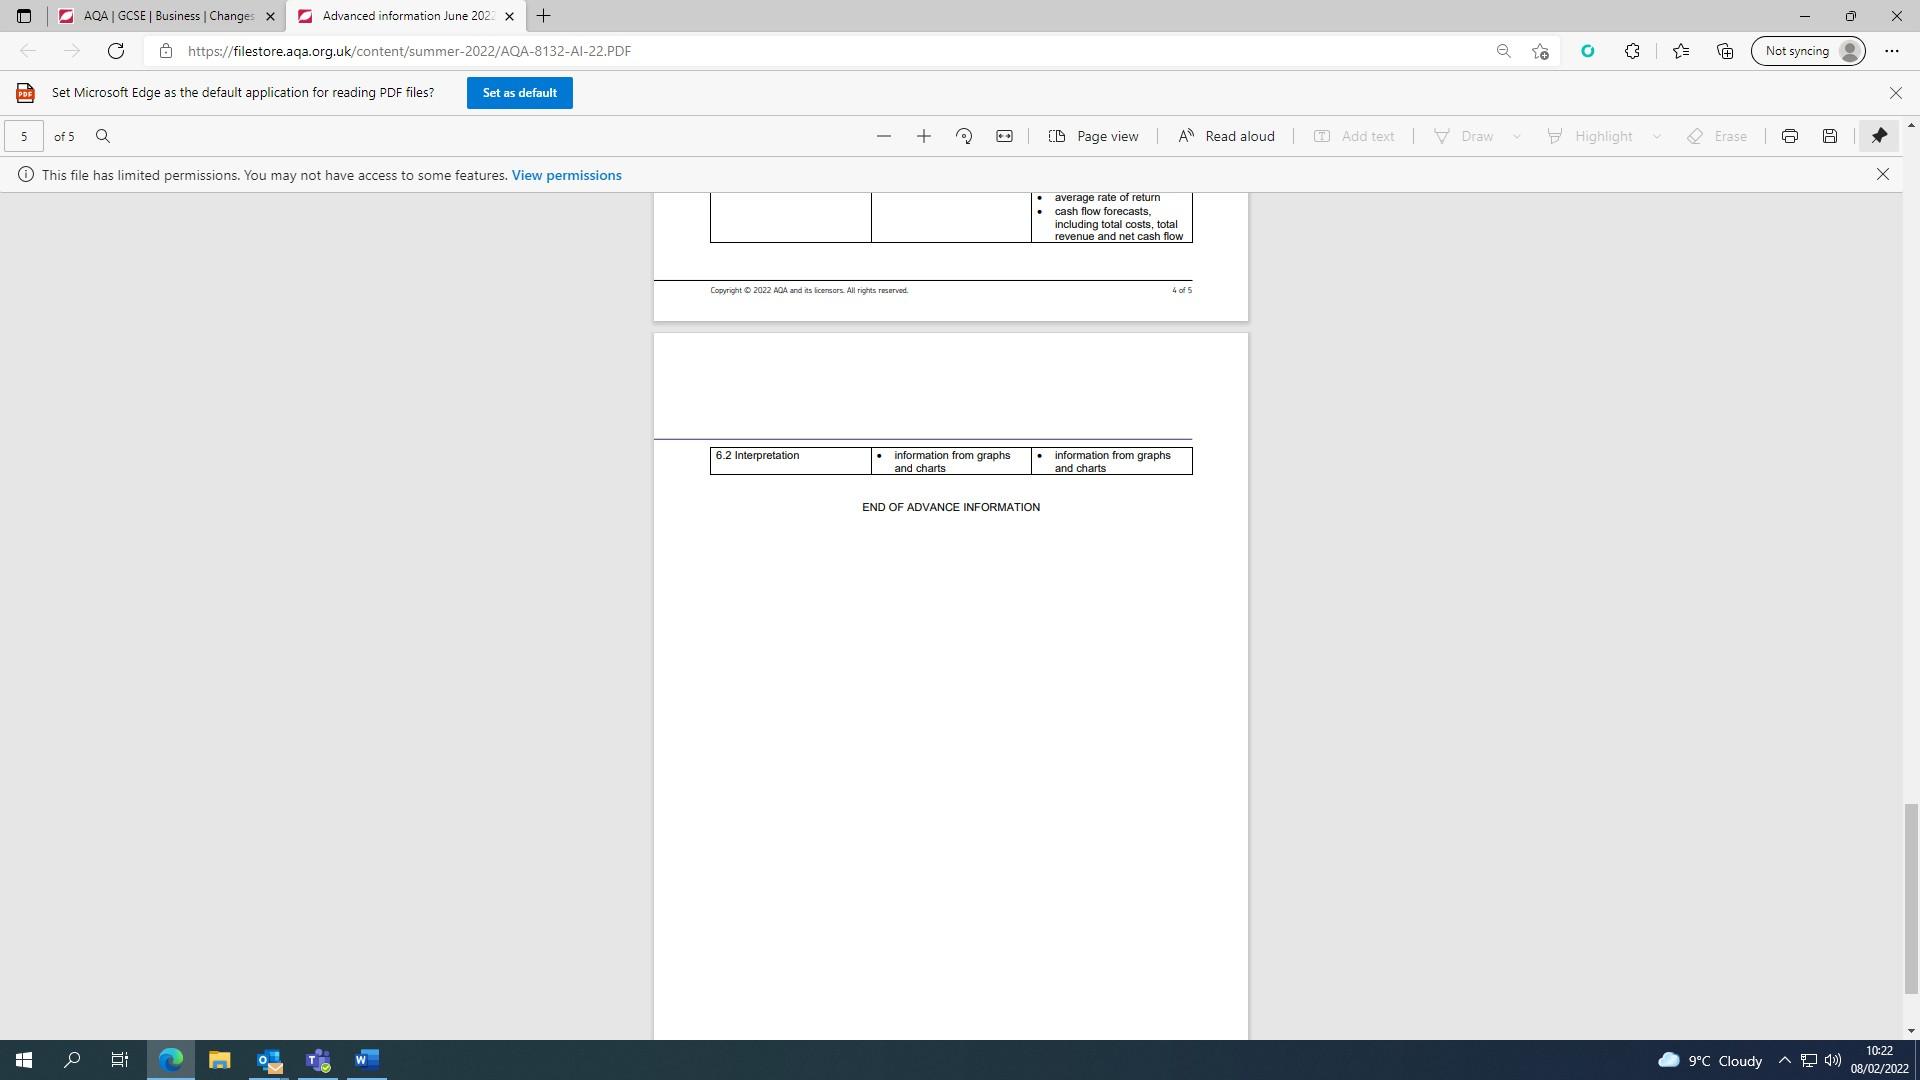Open a new browser tab
This screenshot has height=1080, width=1920.
pos(543,16)
